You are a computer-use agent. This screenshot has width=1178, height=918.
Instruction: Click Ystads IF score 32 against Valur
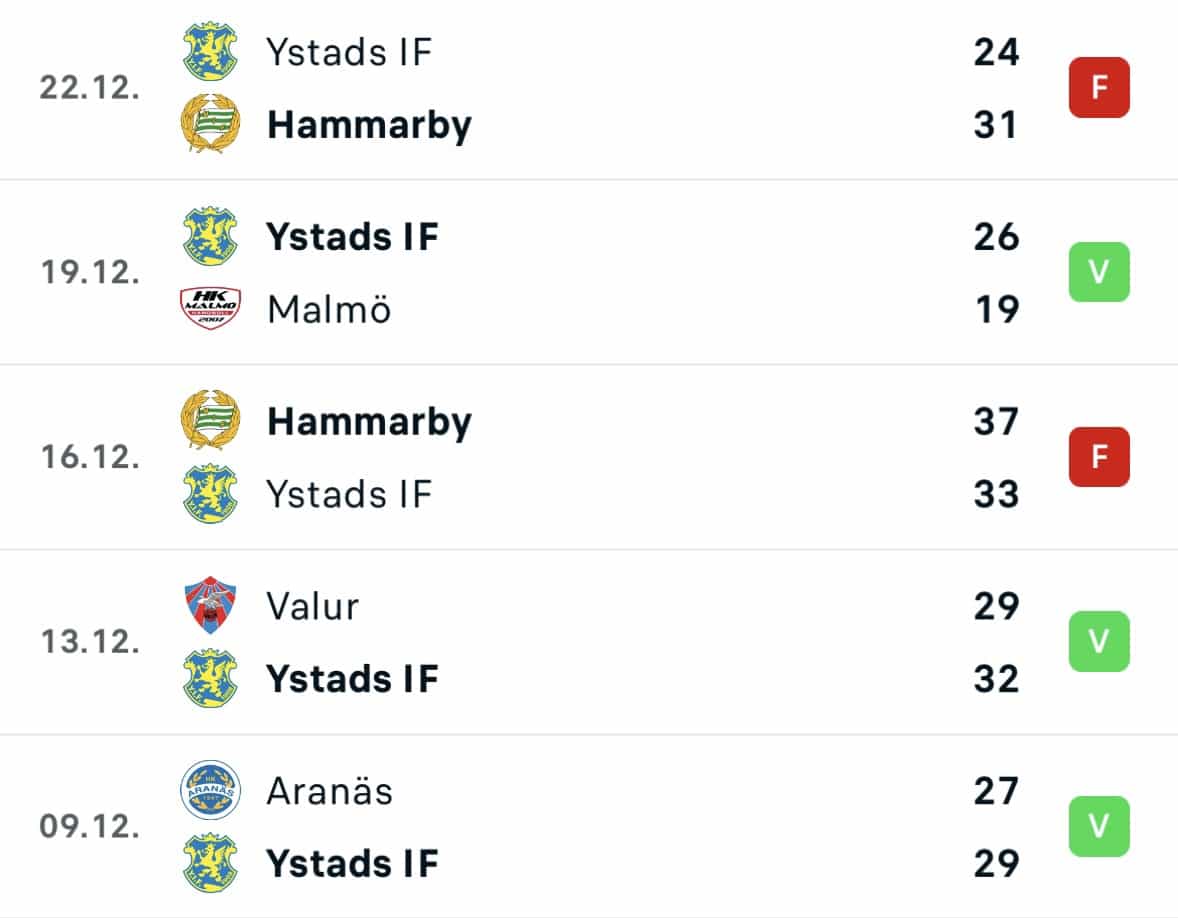[996, 678]
